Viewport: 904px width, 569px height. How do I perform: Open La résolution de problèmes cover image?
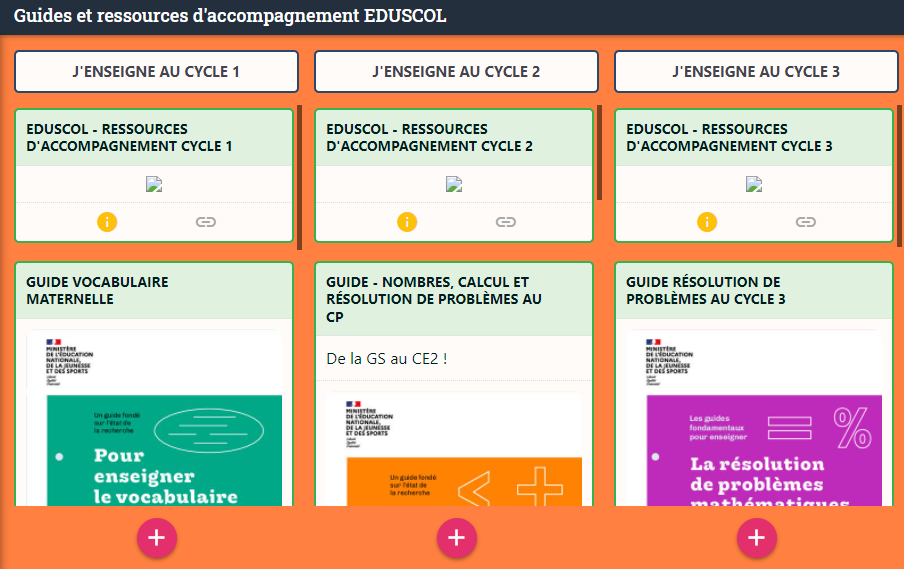754,419
